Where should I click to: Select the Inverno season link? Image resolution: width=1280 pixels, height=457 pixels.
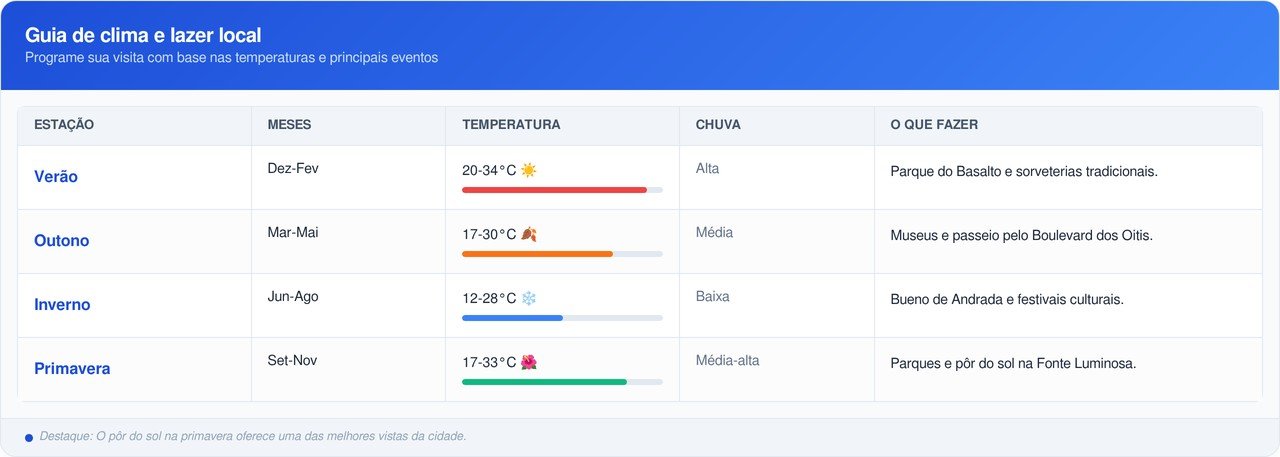click(x=62, y=305)
